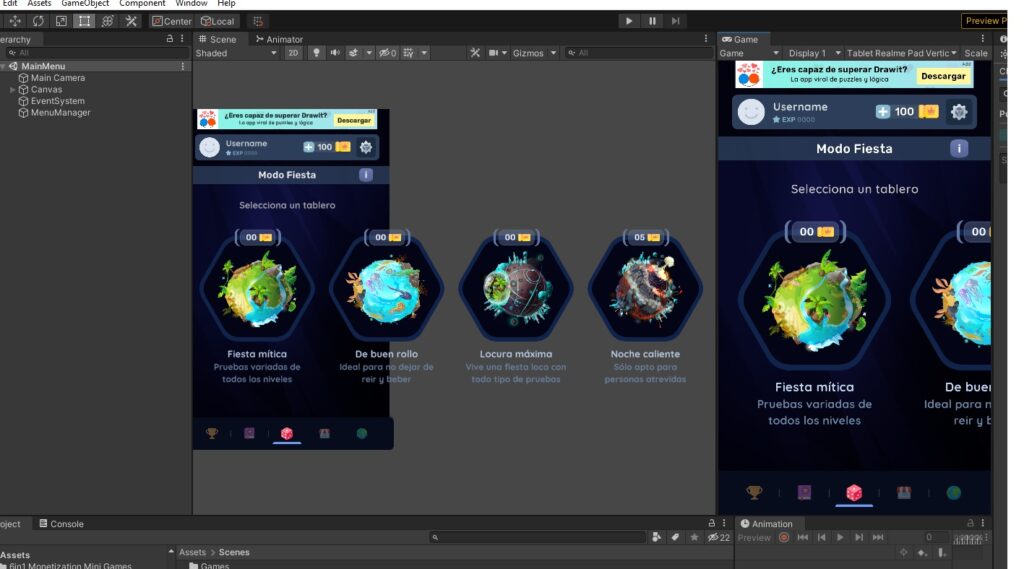Image resolution: width=1024 pixels, height=569 pixels.
Task: Open the Edit menu
Action: pos(10,3)
